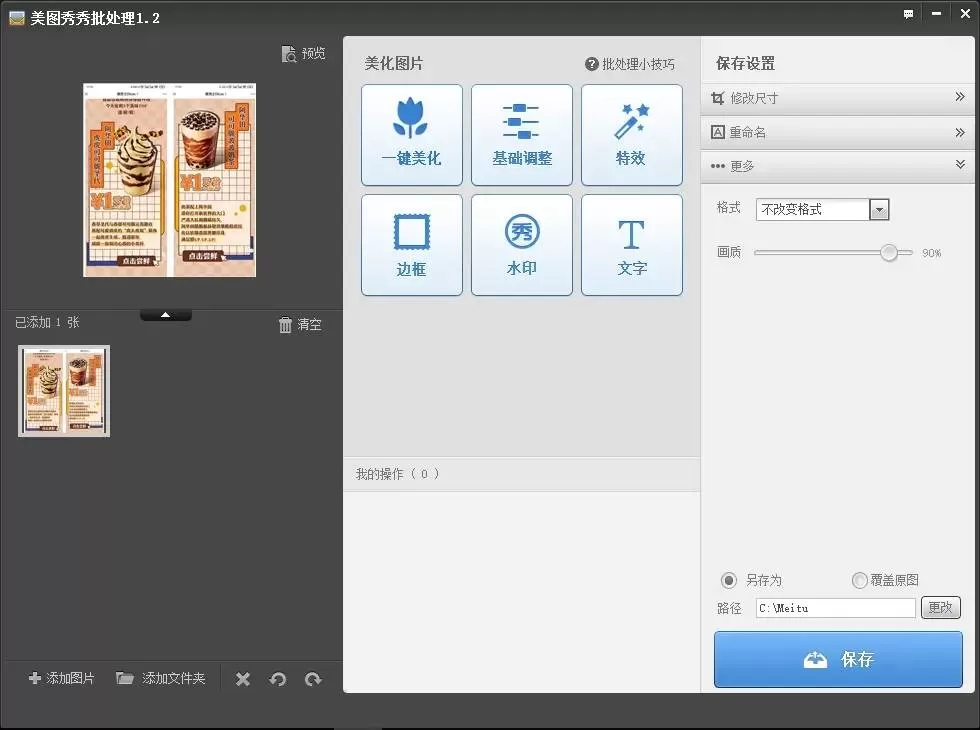Click the remove selected image X icon

click(242, 679)
